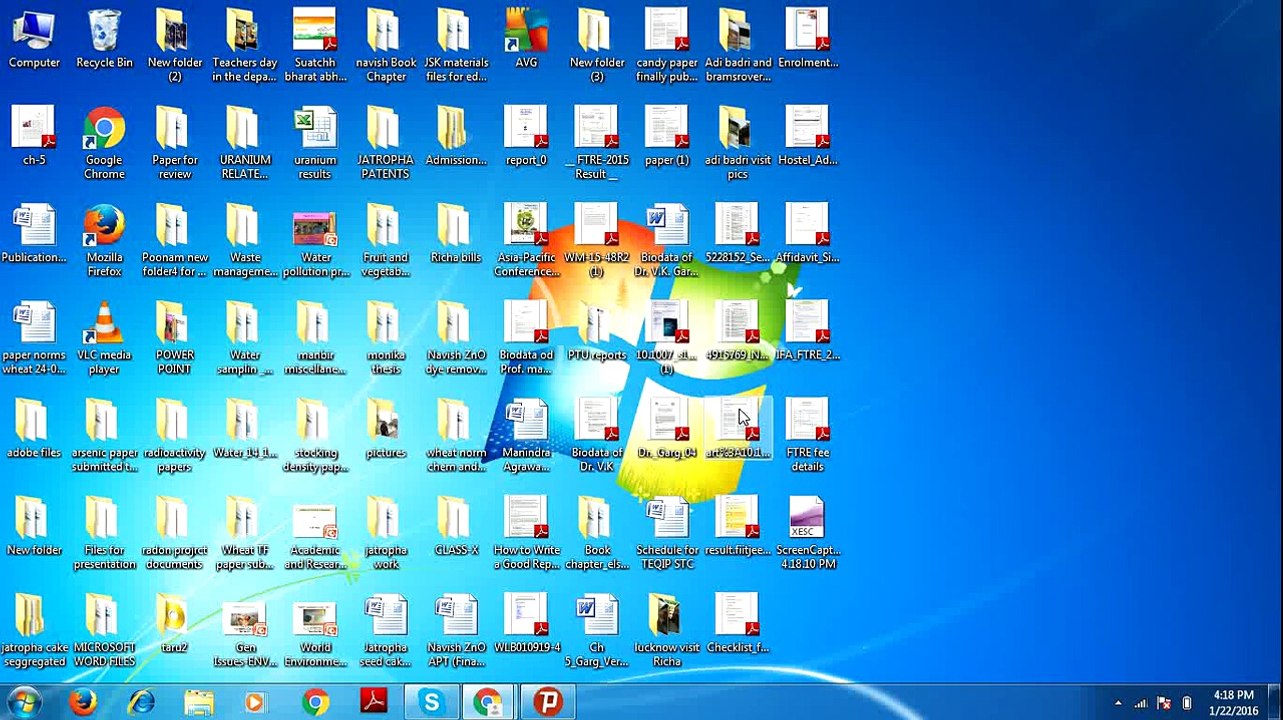1283x720 pixels.
Task: Open Adobe Reader from the taskbar
Action: (373, 702)
